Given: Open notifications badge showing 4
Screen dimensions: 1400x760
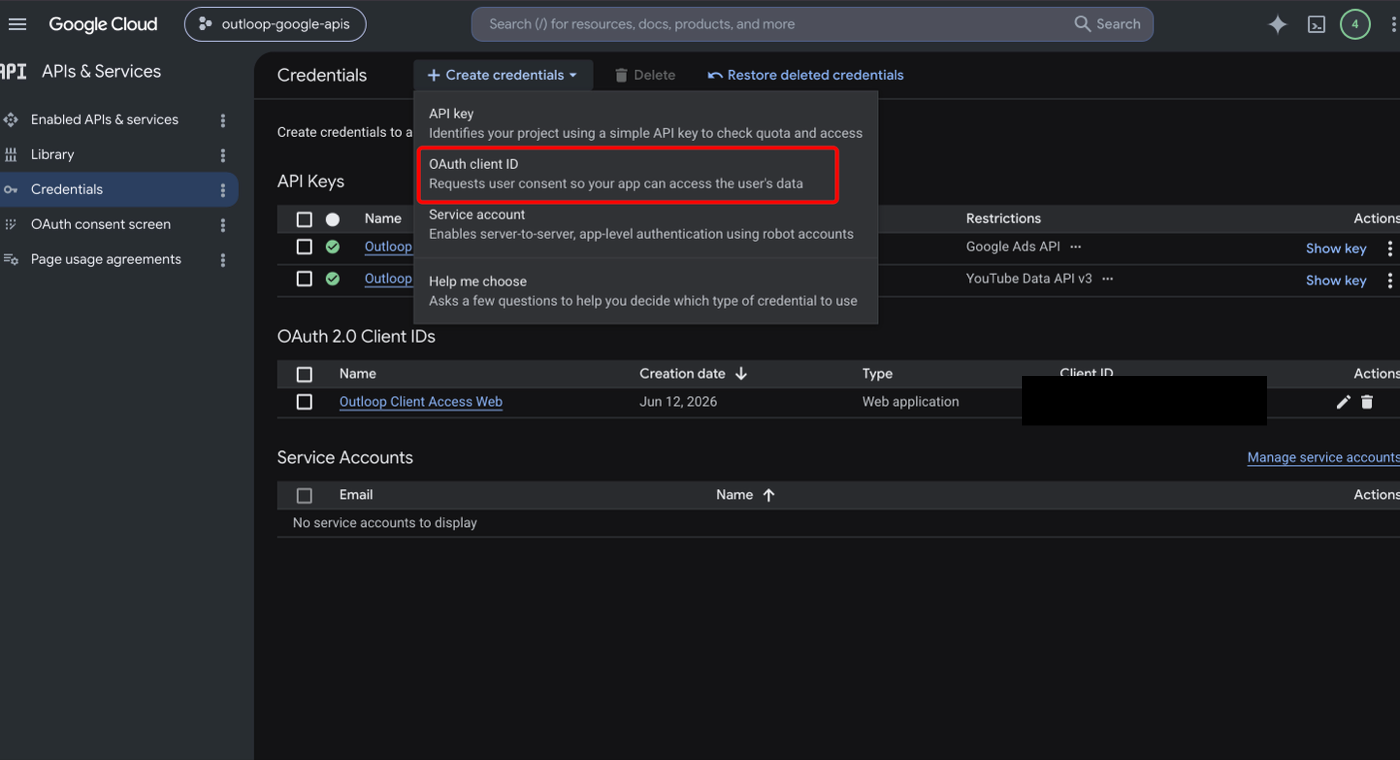Looking at the screenshot, I should 1355,24.
